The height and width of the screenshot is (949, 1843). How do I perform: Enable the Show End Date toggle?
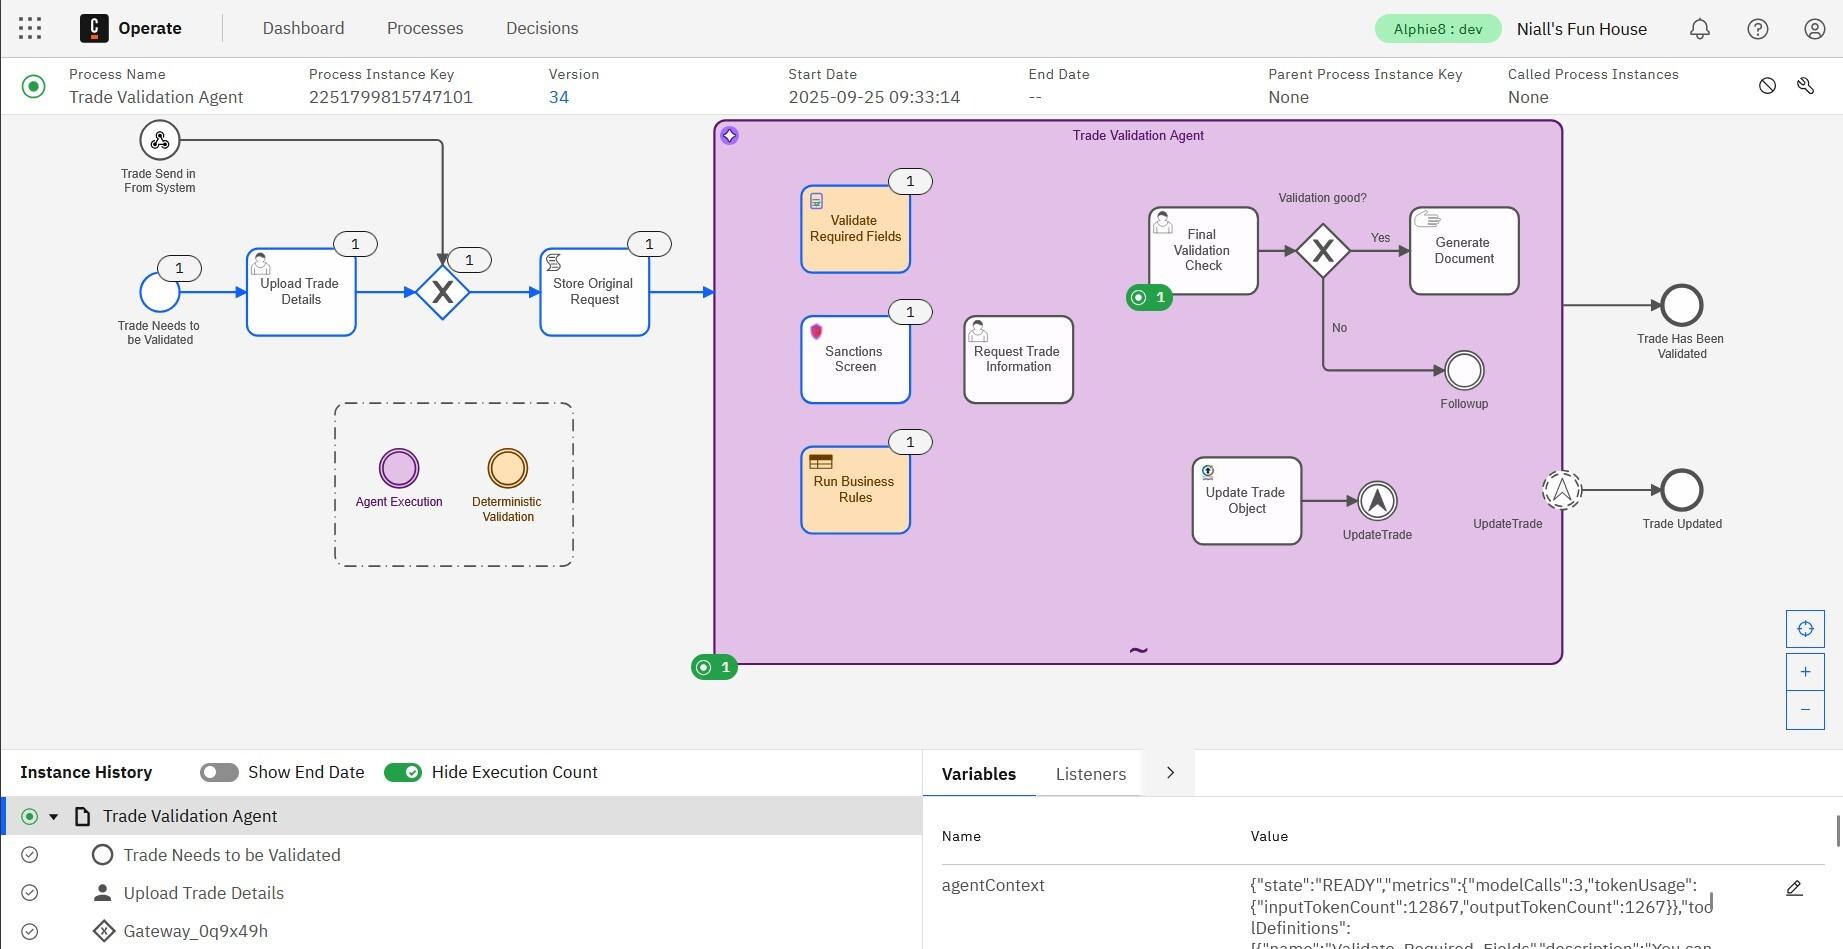coord(219,772)
